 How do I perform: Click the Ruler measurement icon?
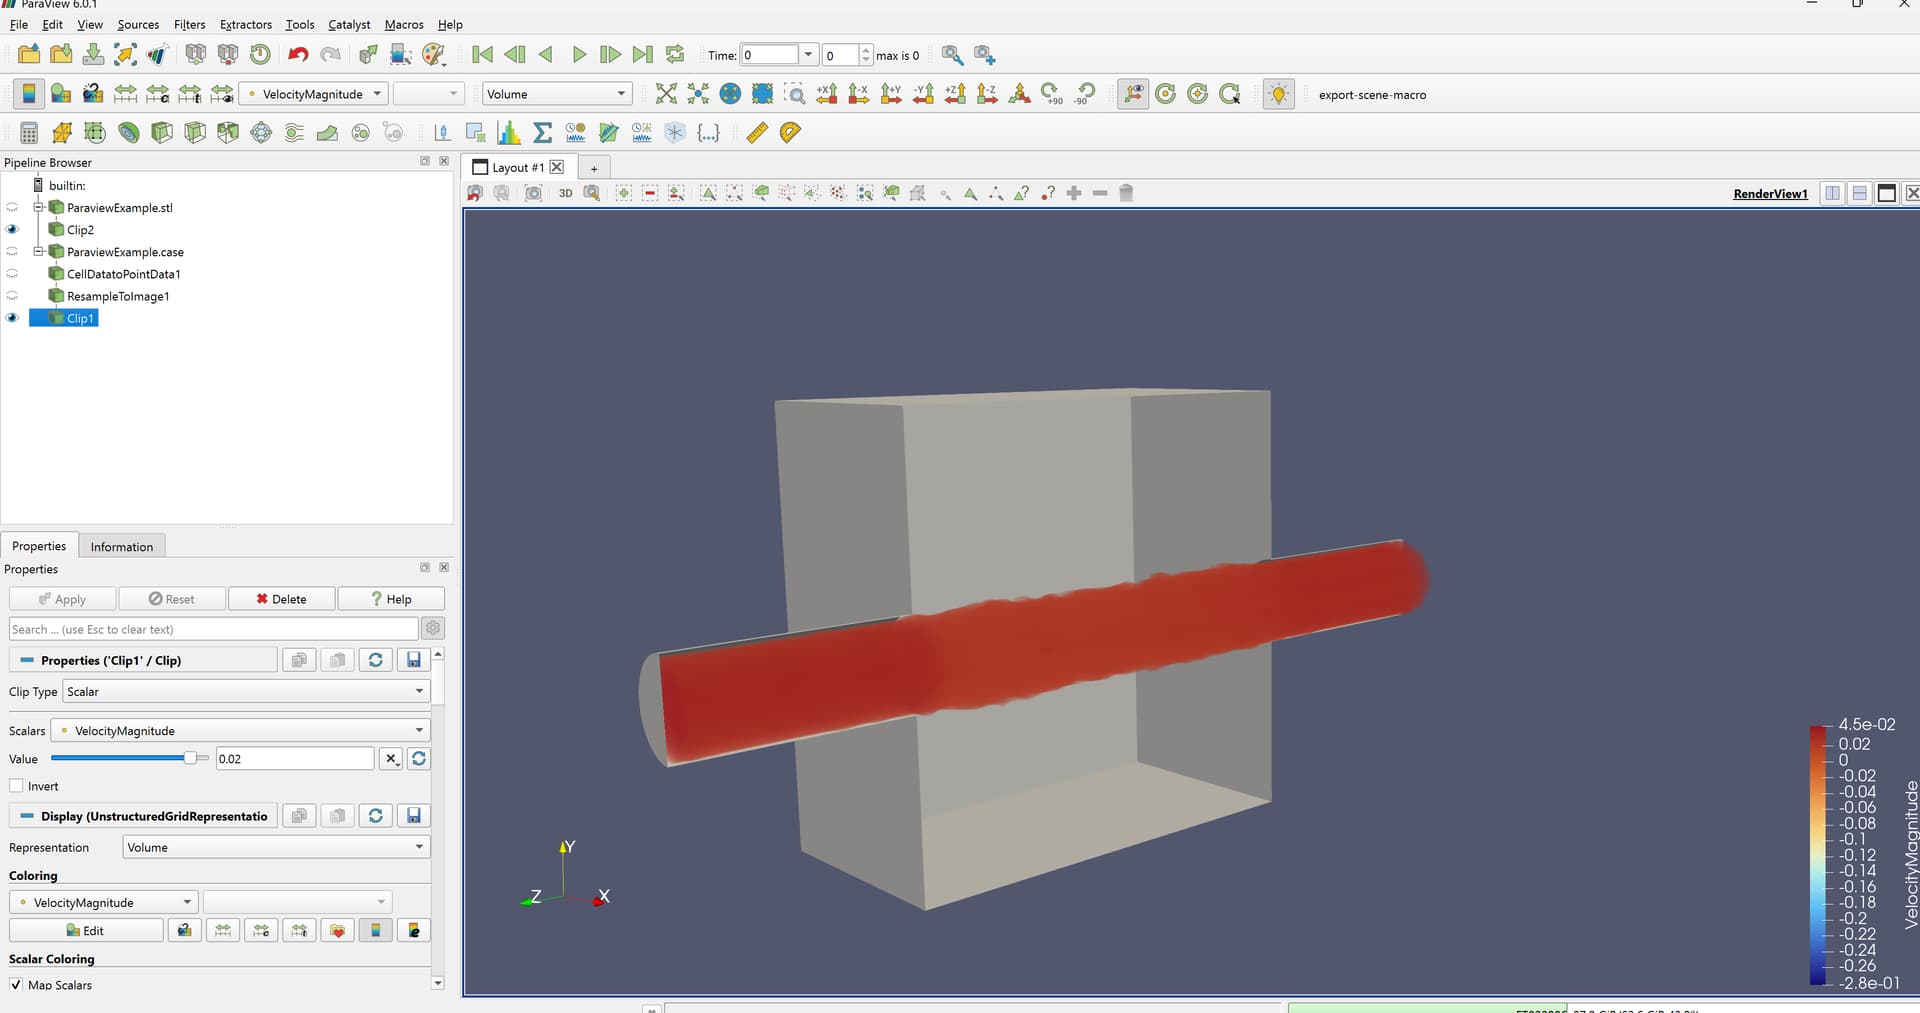point(757,133)
